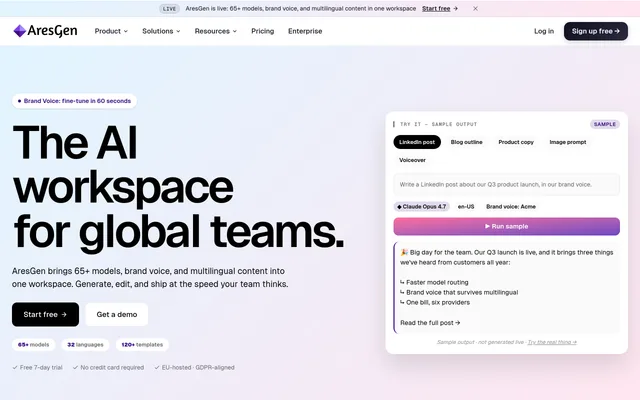Click the 32 languages stat pill
The image size is (640, 400).
tap(85, 345)
